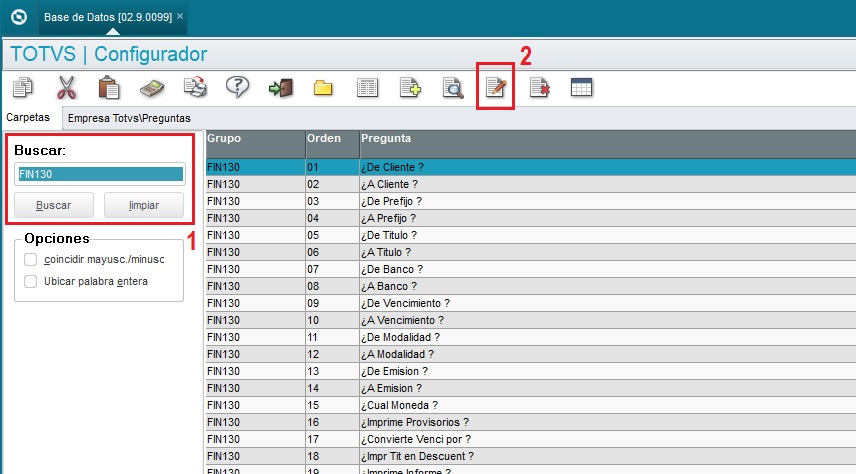
Task: Enable coincidir mayusc./minusc checkbox
Action: [31, 259]
